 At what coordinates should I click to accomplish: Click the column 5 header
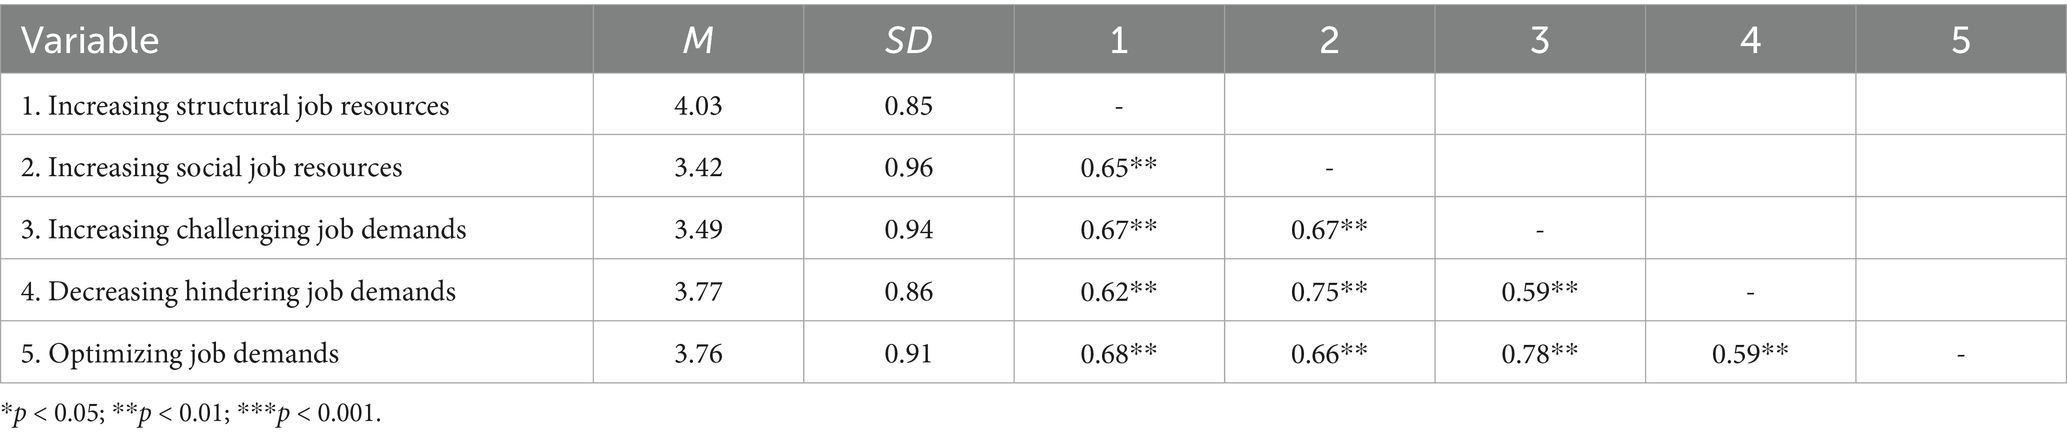(1960, 41)
